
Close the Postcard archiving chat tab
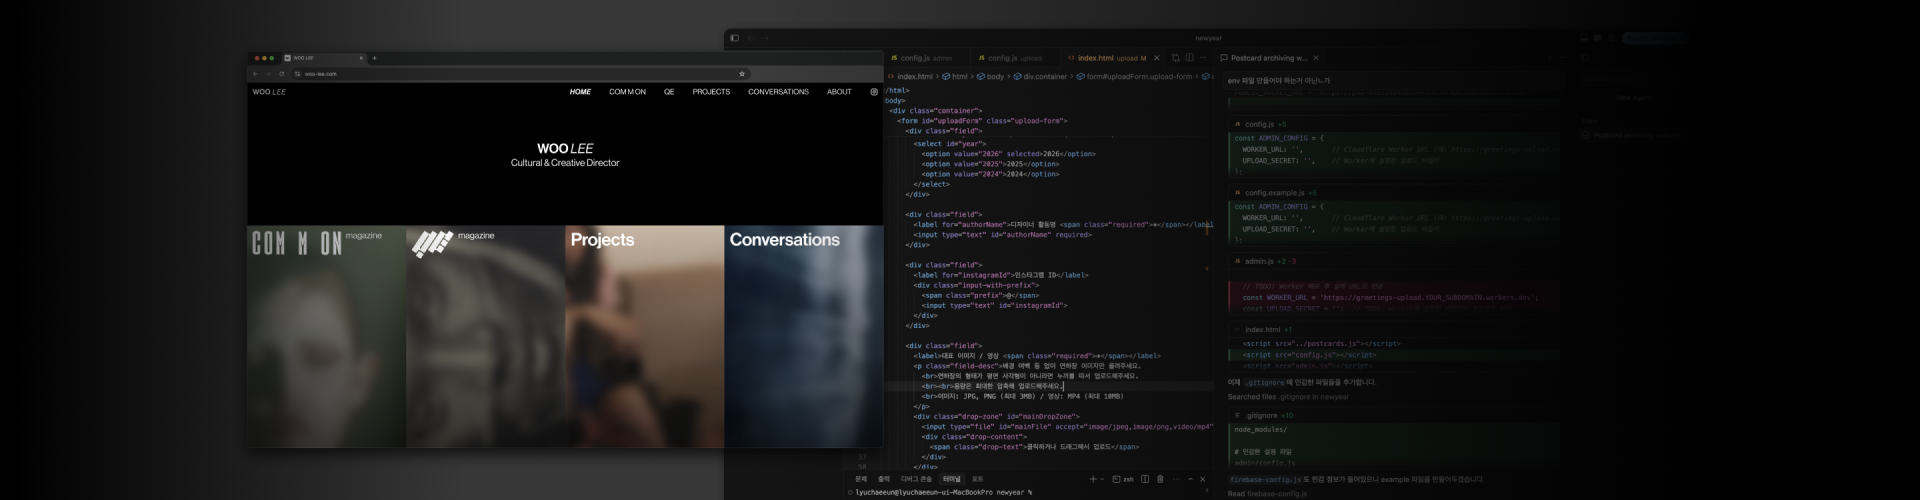coord(1315,58)
